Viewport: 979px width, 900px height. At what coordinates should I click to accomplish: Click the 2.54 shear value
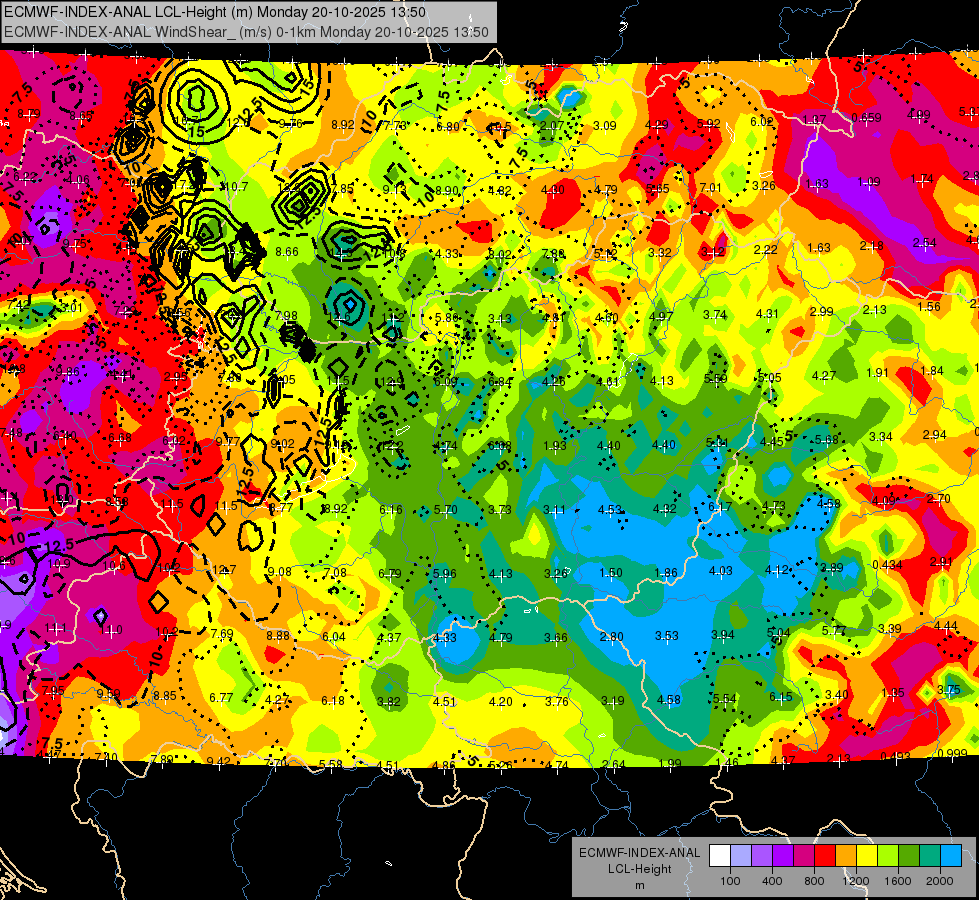924,242
